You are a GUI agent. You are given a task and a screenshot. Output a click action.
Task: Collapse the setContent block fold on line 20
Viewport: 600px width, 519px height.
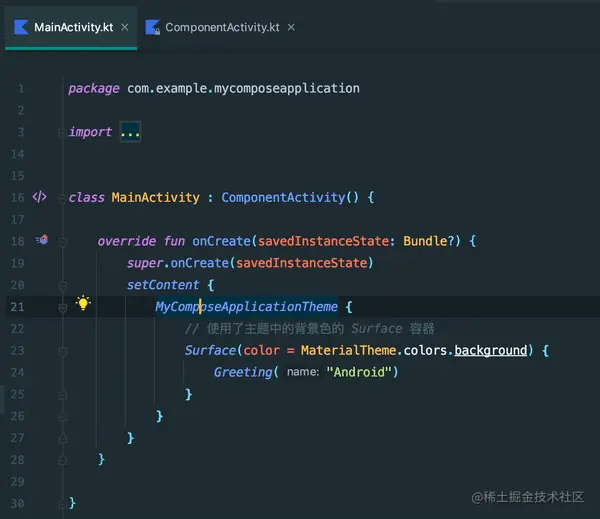click(63, 286)
